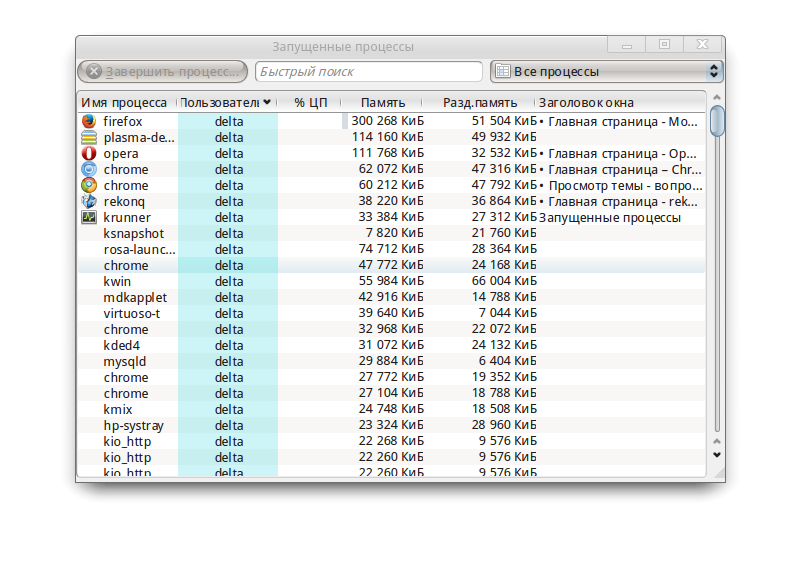The width and height of the screenshot is (801, 568).
Task: Click the '47 772 КиБ' memory cell
Action: click(x=391, y=265)
